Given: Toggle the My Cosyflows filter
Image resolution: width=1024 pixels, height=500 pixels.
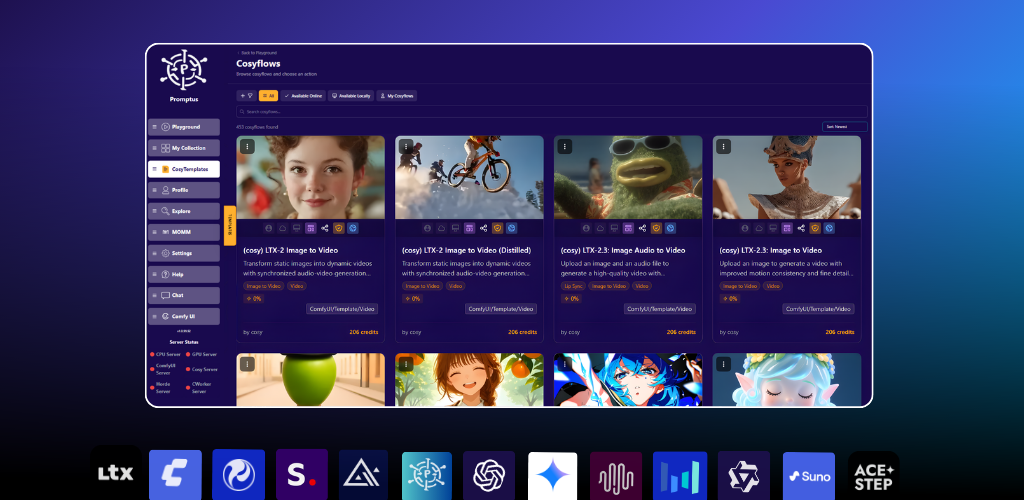Looking at the screenshot, I should pyautogui.click(x=396, y=95).
